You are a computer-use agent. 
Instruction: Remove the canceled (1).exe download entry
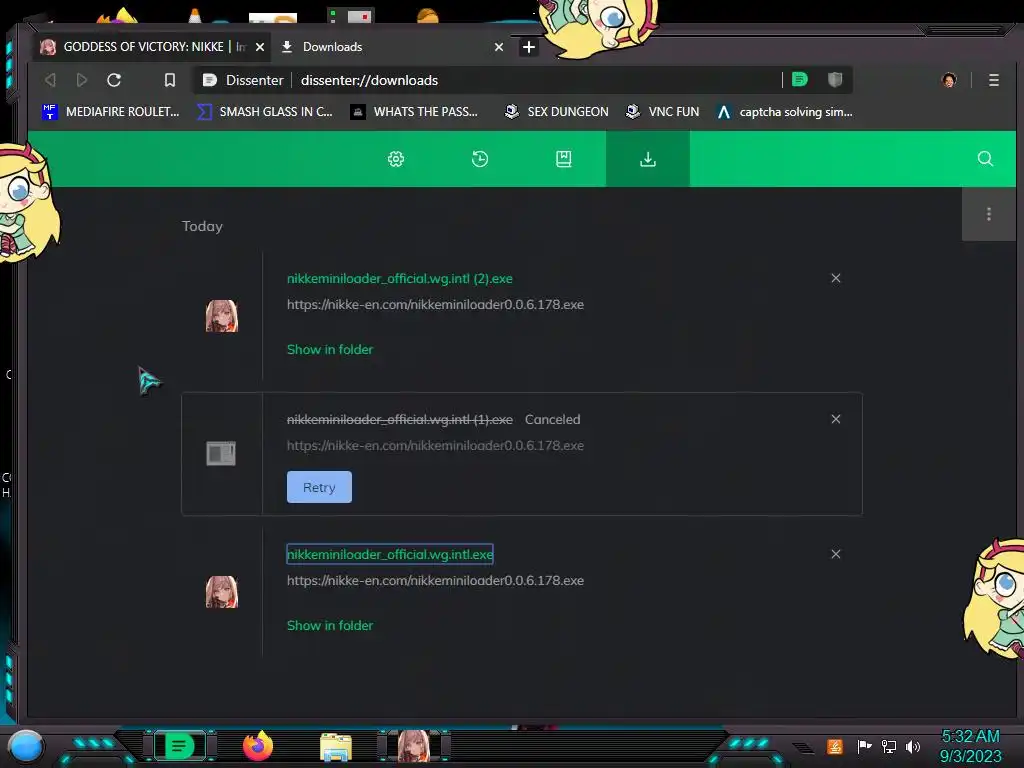pos(835,419)
